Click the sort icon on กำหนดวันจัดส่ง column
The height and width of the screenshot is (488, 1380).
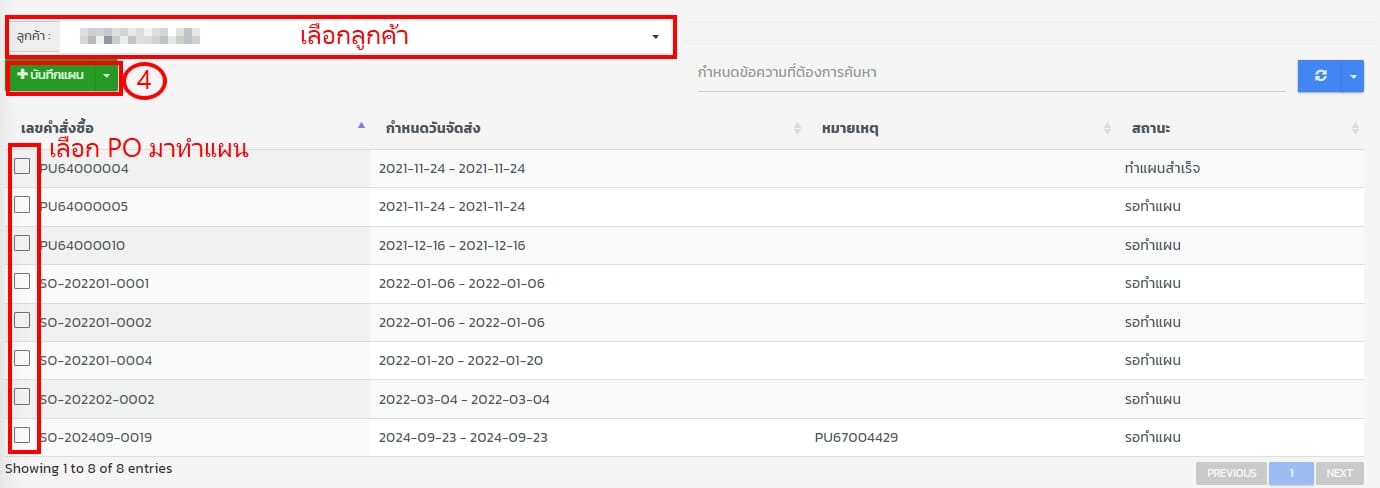tap(797, 128)
